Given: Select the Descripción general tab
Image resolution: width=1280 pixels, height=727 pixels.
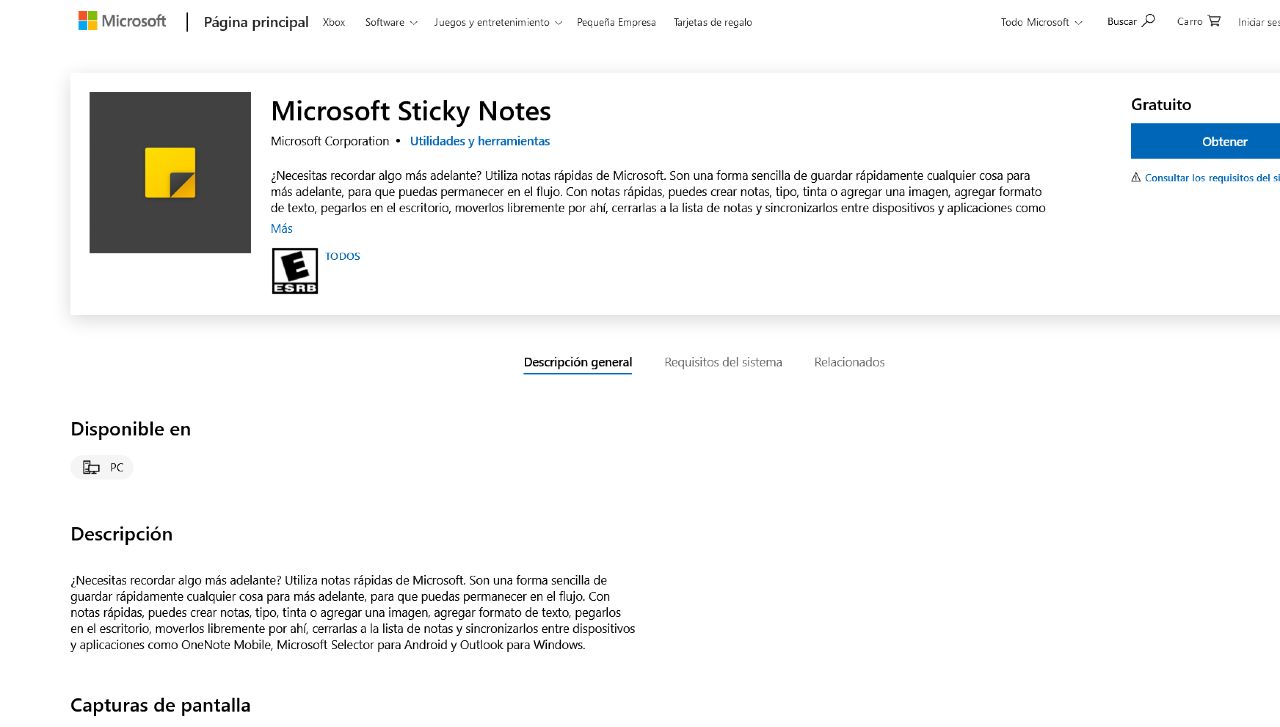Looking at the screenshot, I should [x=578, y=362].
